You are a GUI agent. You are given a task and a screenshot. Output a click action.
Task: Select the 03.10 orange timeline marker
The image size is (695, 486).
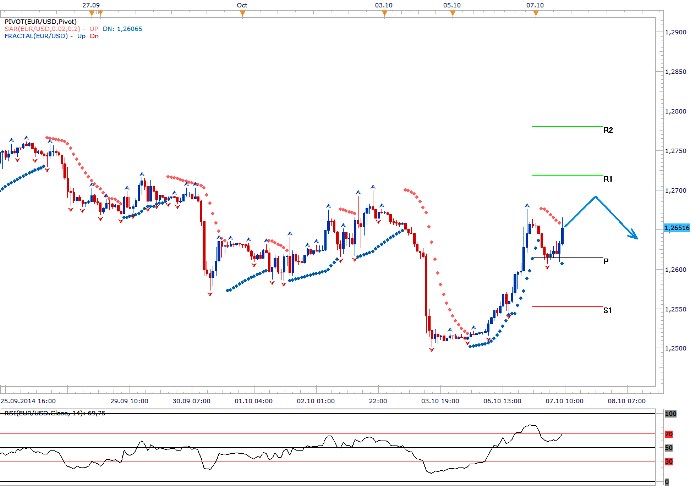(382, 13)
